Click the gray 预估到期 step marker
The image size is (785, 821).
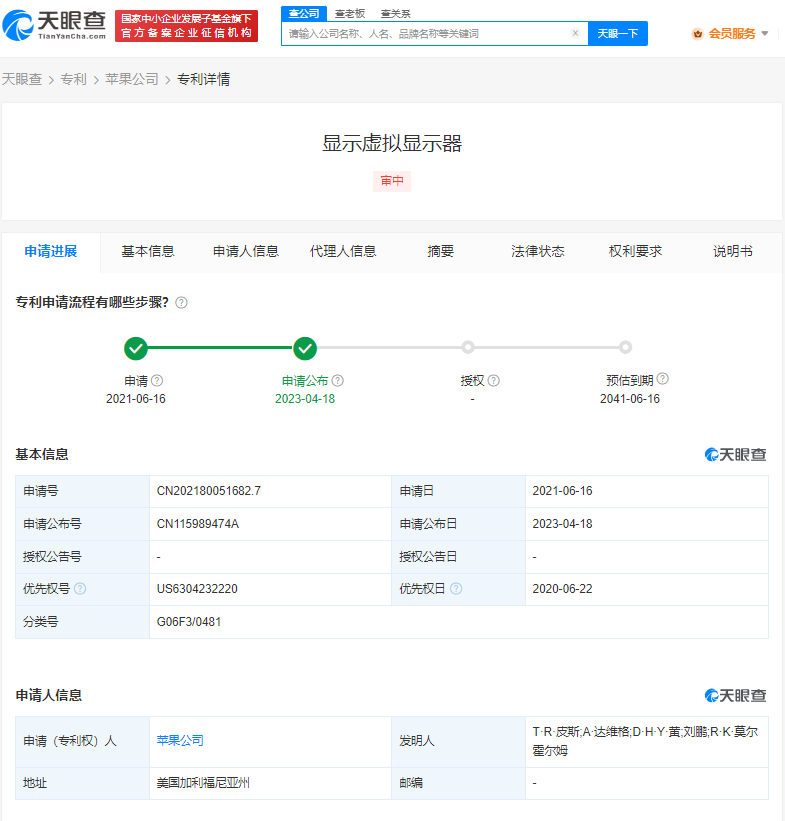[x=625, y=347]
